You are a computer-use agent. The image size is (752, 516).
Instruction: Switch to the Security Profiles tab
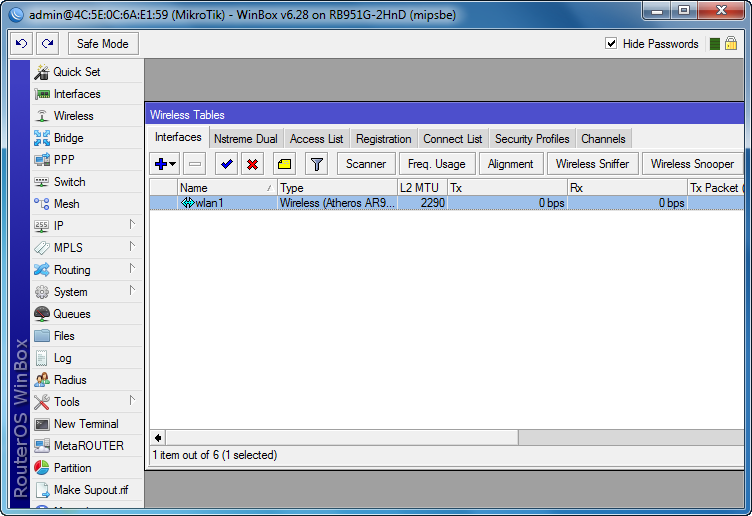coord(532,139)
